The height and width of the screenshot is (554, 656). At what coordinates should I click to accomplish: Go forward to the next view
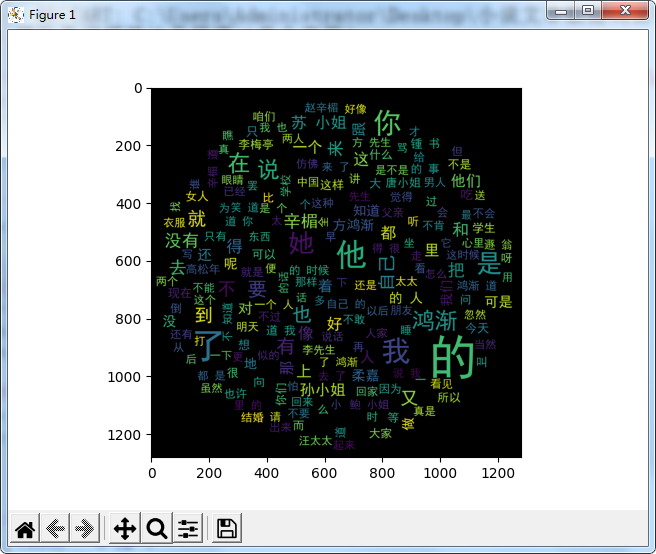tap(85, 528)
